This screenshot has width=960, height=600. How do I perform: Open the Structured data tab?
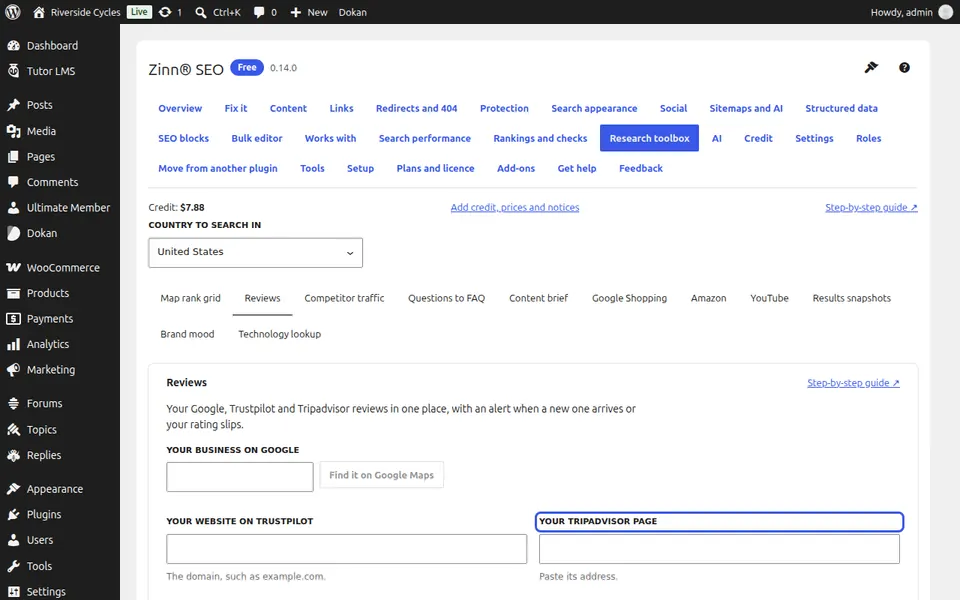(x=841, y=108)
